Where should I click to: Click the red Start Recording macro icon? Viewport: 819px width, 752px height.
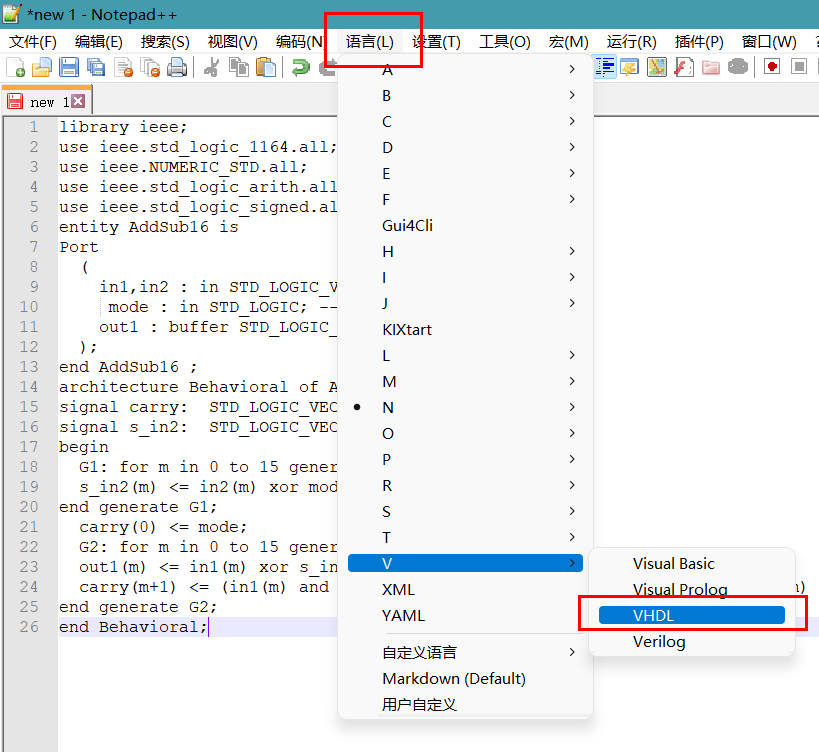click(772, 67)
